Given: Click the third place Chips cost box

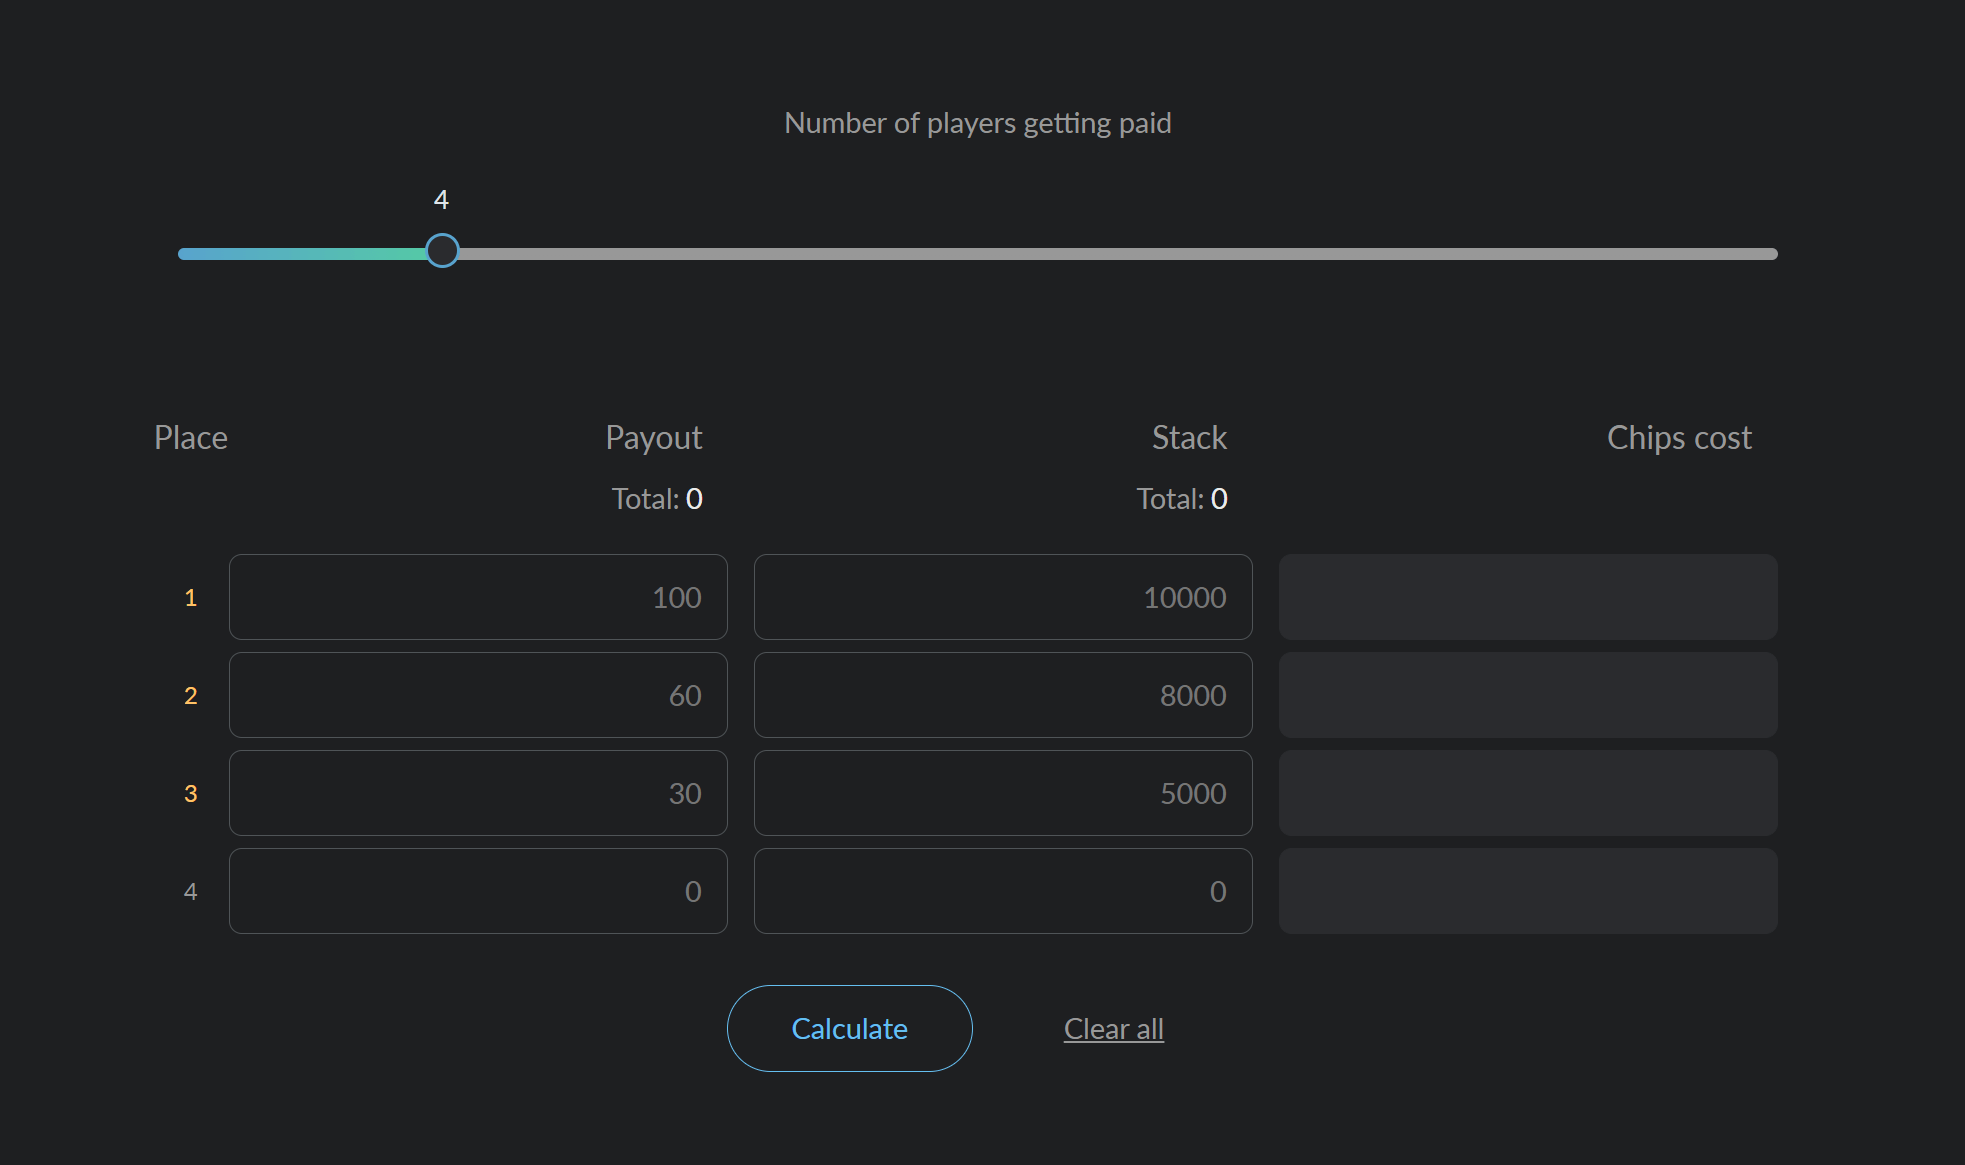Looking at the screenshot, I should coord(1528,793).
